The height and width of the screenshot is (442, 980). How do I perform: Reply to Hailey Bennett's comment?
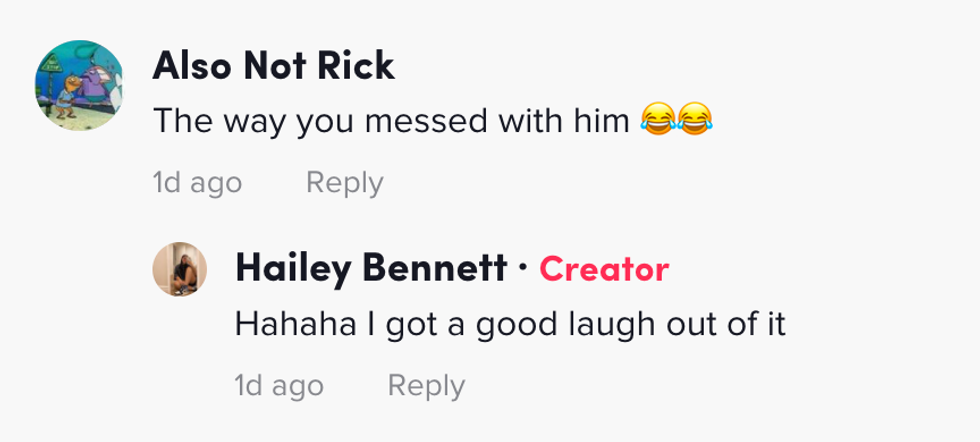426,385
